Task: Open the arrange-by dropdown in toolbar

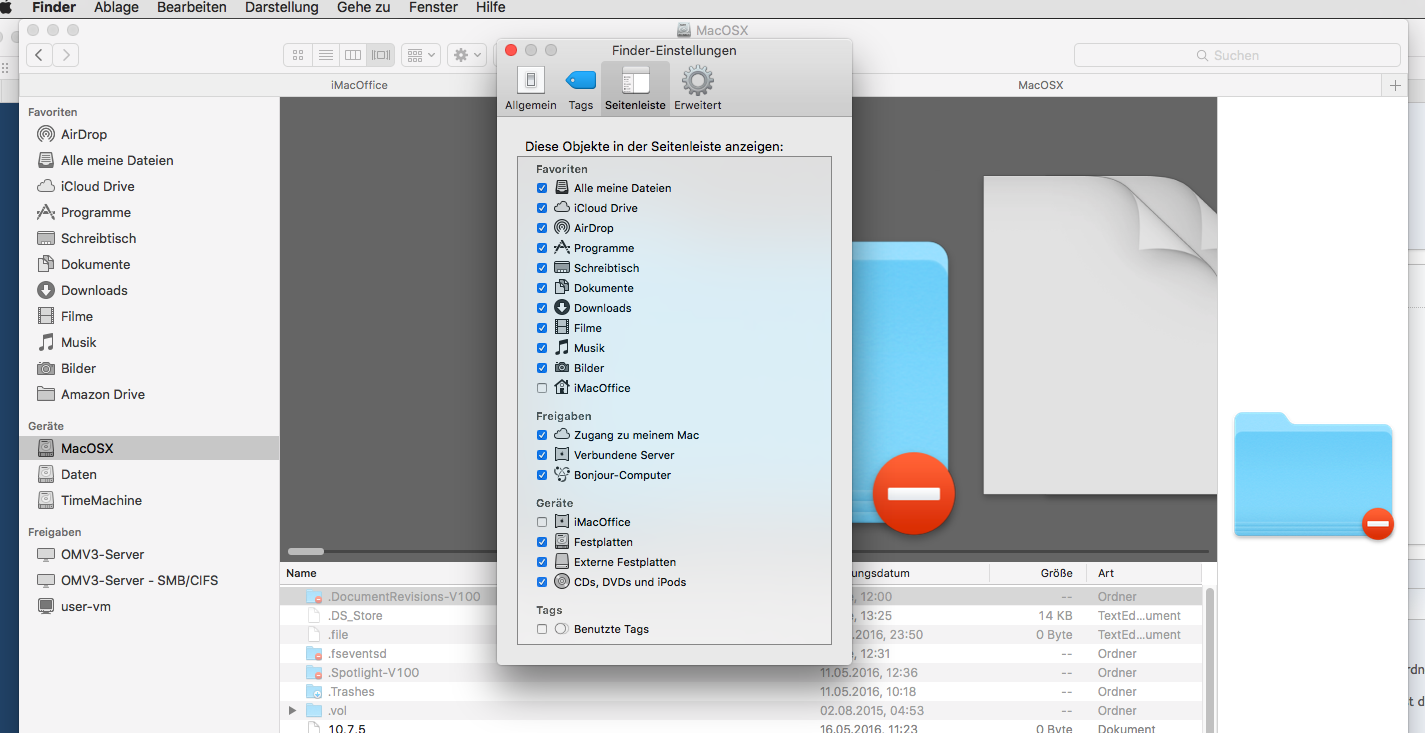Action: pyautogui.click(x=422, y=55)
